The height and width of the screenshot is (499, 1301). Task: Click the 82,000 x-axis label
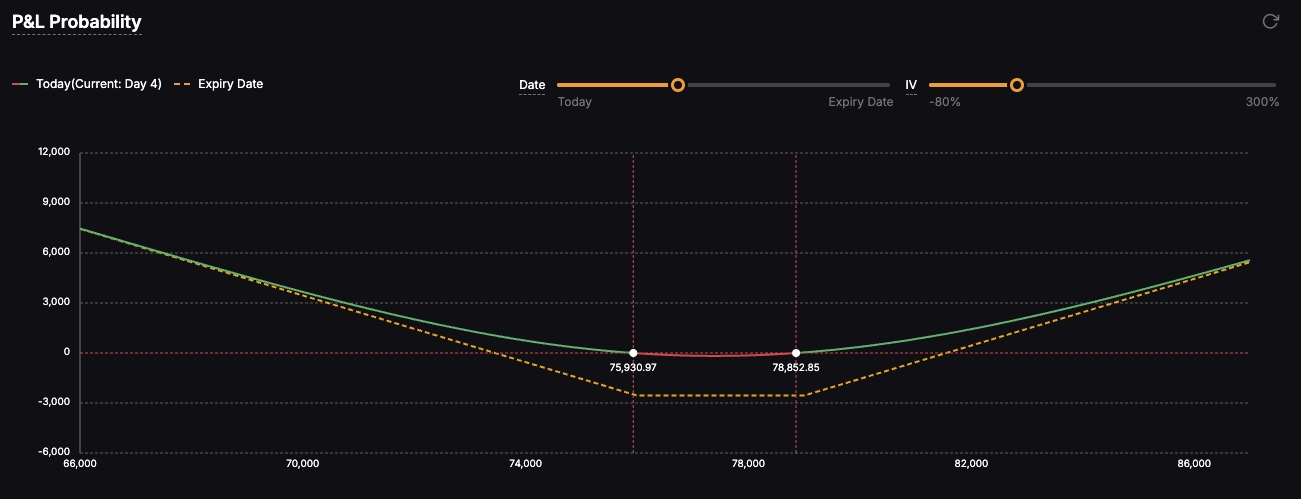click(971, 464)
